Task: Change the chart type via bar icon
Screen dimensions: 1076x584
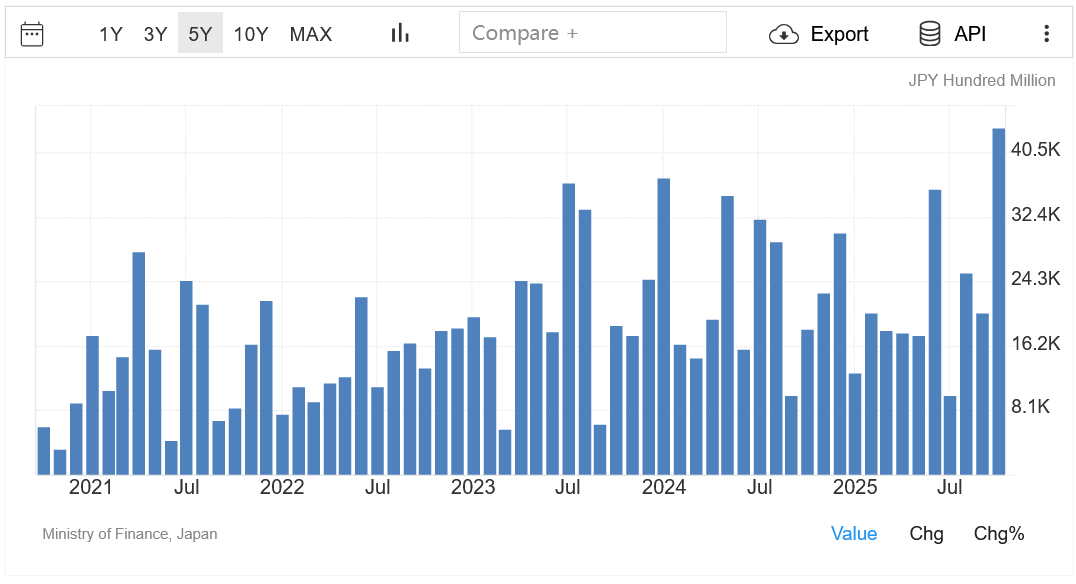Action: (399, 32)
